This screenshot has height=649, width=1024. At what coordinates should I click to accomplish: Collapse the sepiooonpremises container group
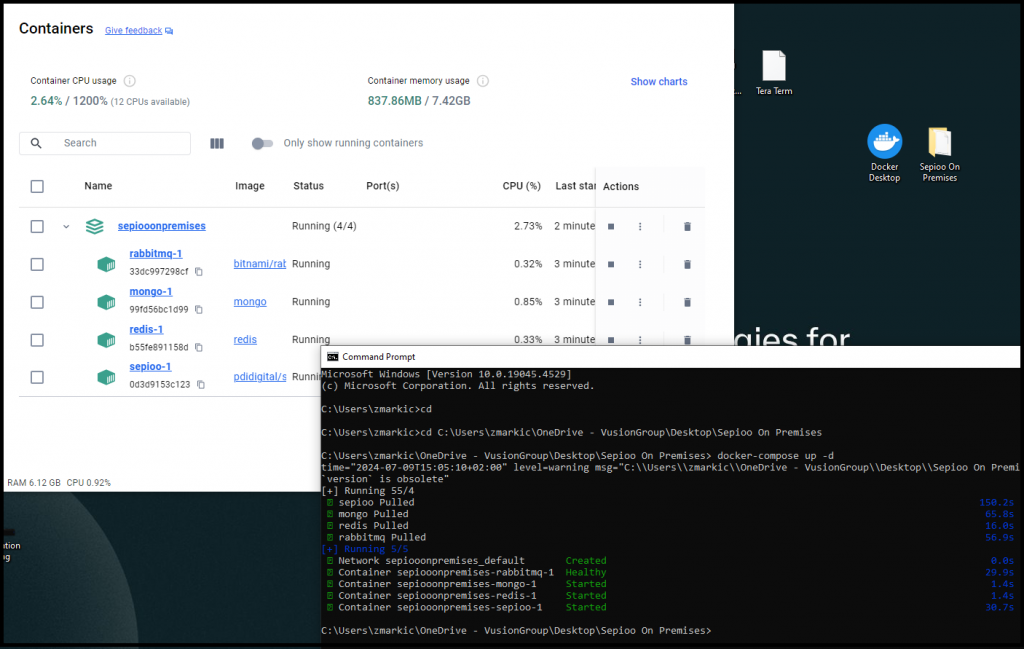66,227
